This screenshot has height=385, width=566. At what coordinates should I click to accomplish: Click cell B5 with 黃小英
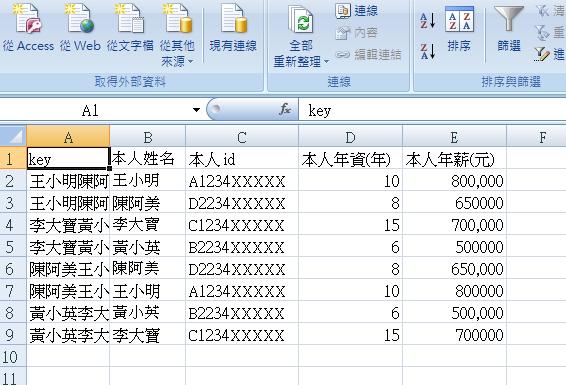point(148,246)
